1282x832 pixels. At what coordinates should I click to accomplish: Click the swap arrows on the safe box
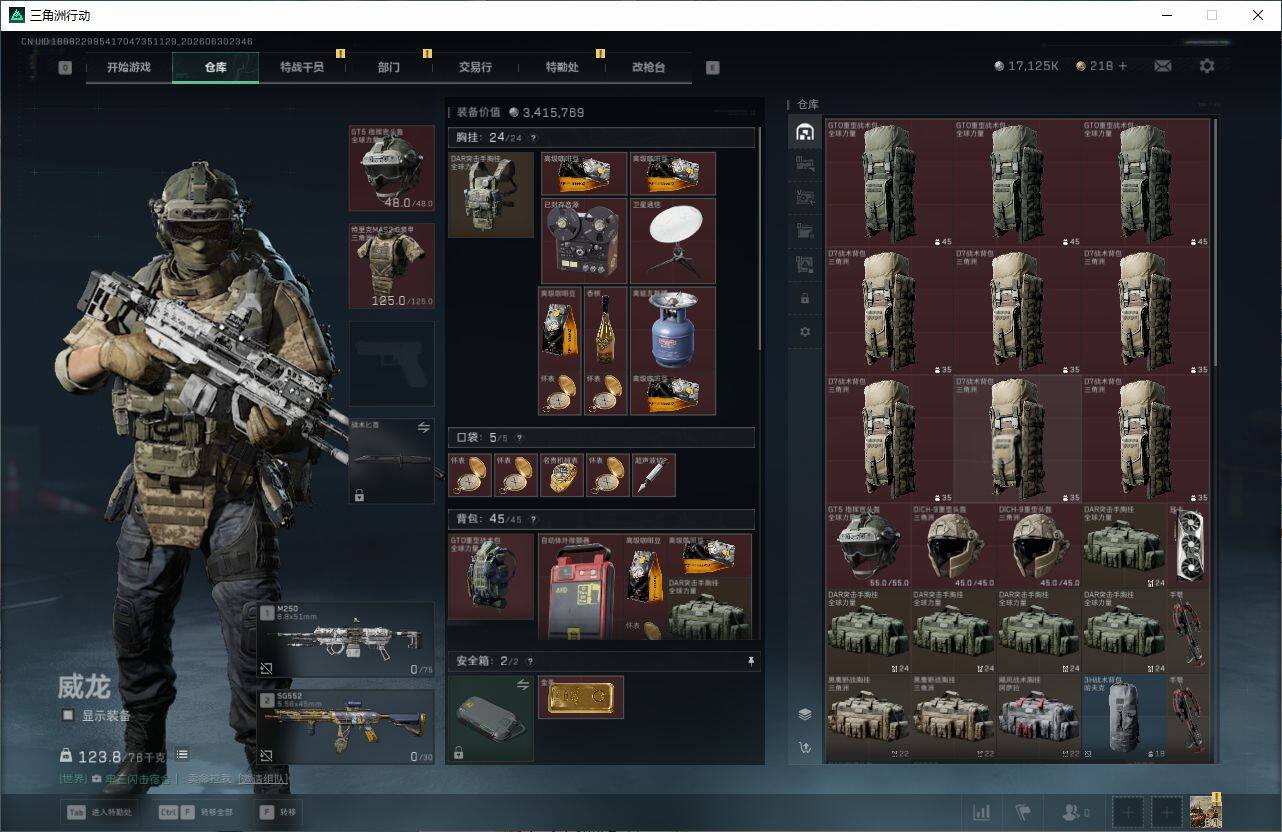[x=522, y=685]
